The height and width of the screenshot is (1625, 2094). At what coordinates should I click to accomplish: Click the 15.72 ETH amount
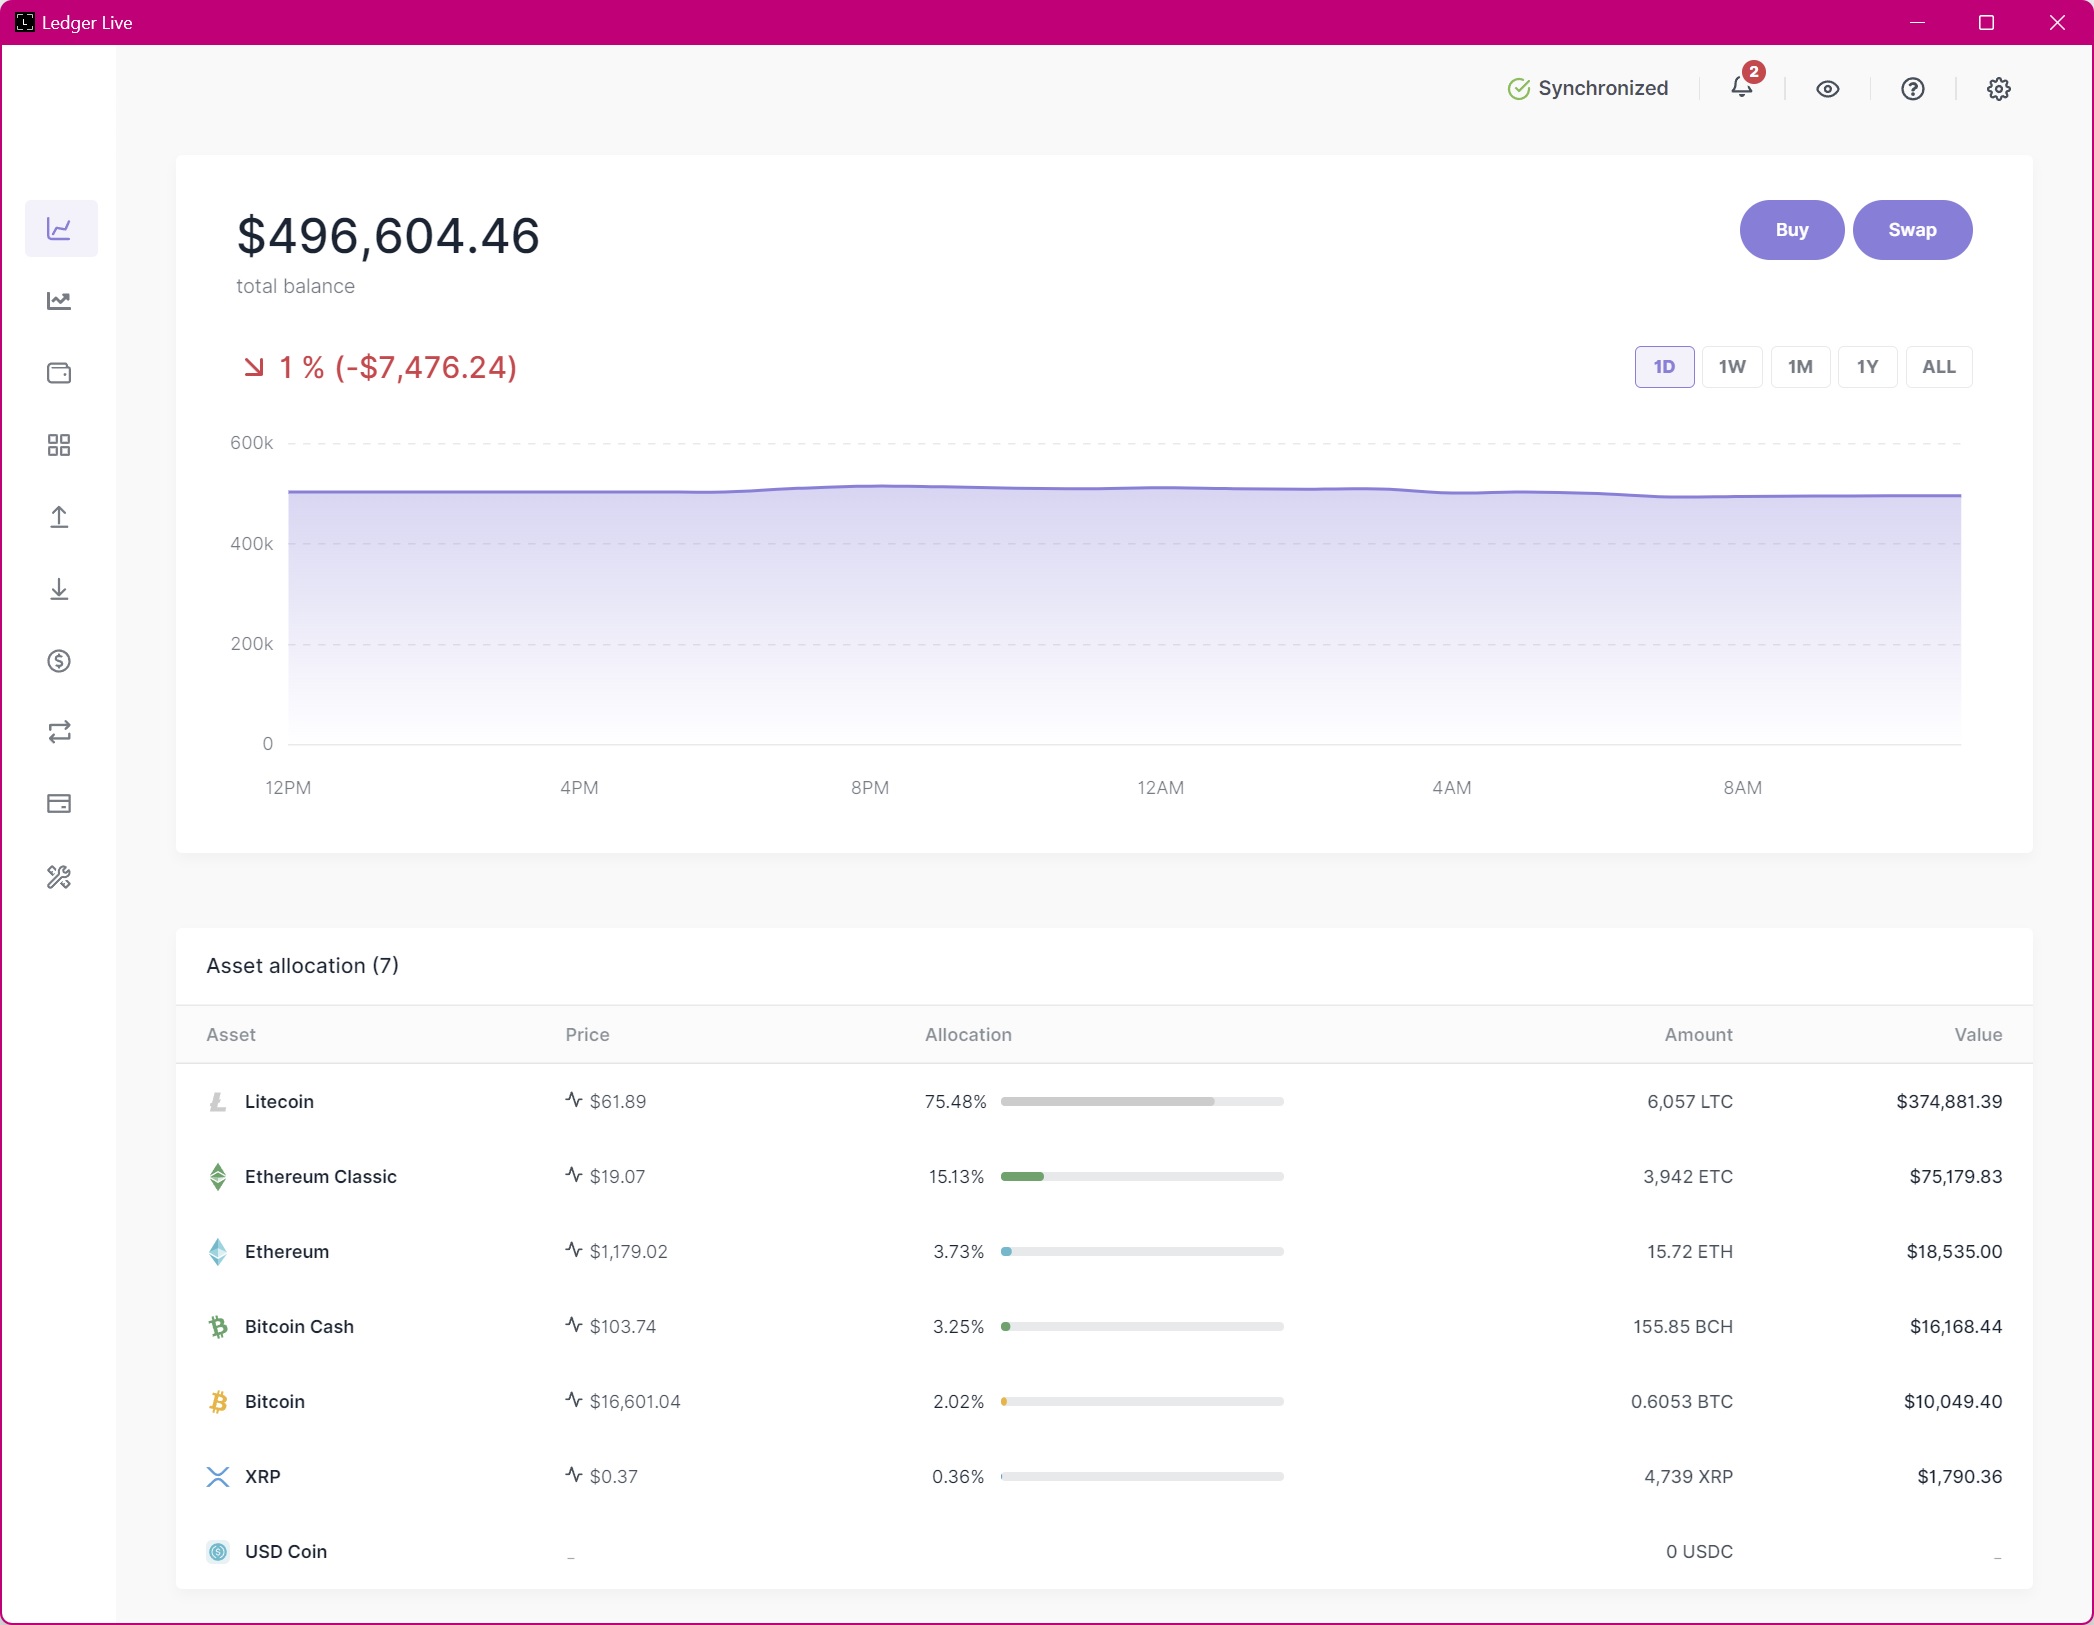(1690, 1252)
